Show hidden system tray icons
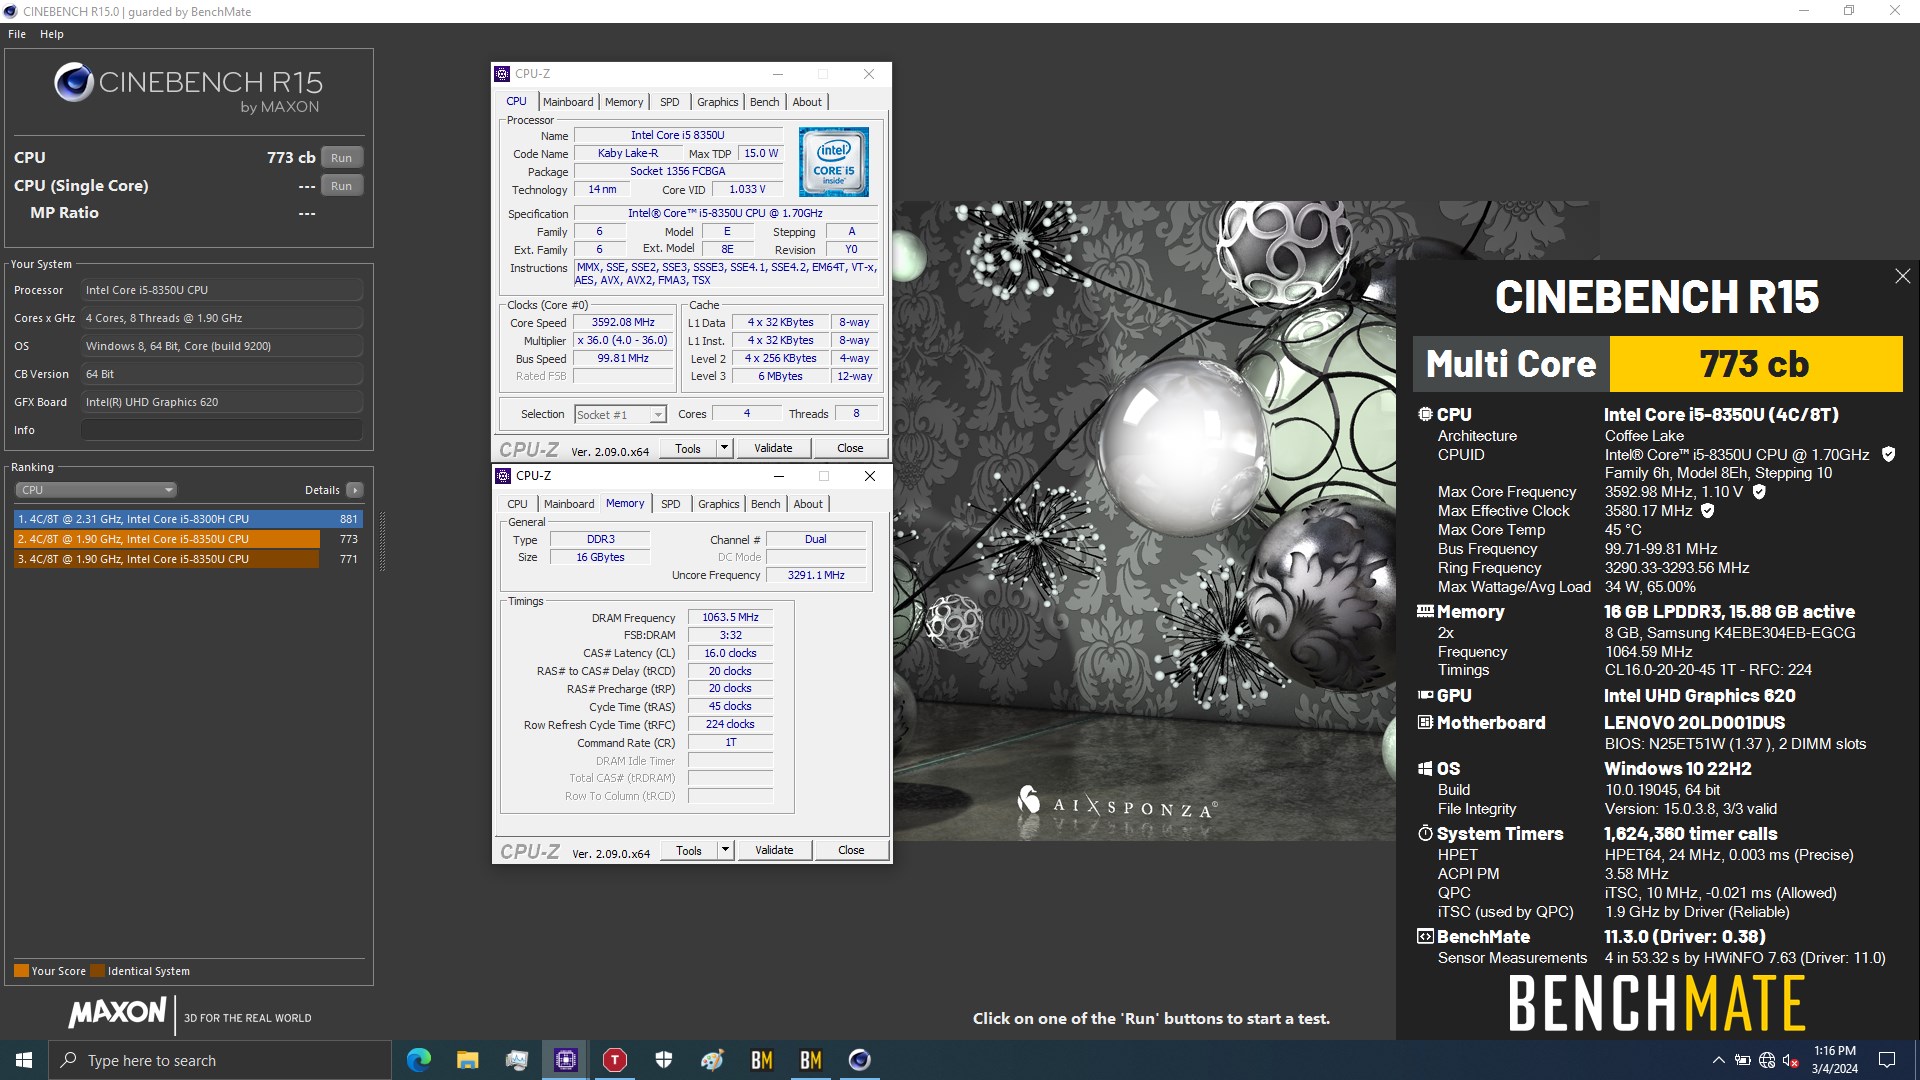The width and height of the screenshot is (1920, 1080). [1718, 1060]
